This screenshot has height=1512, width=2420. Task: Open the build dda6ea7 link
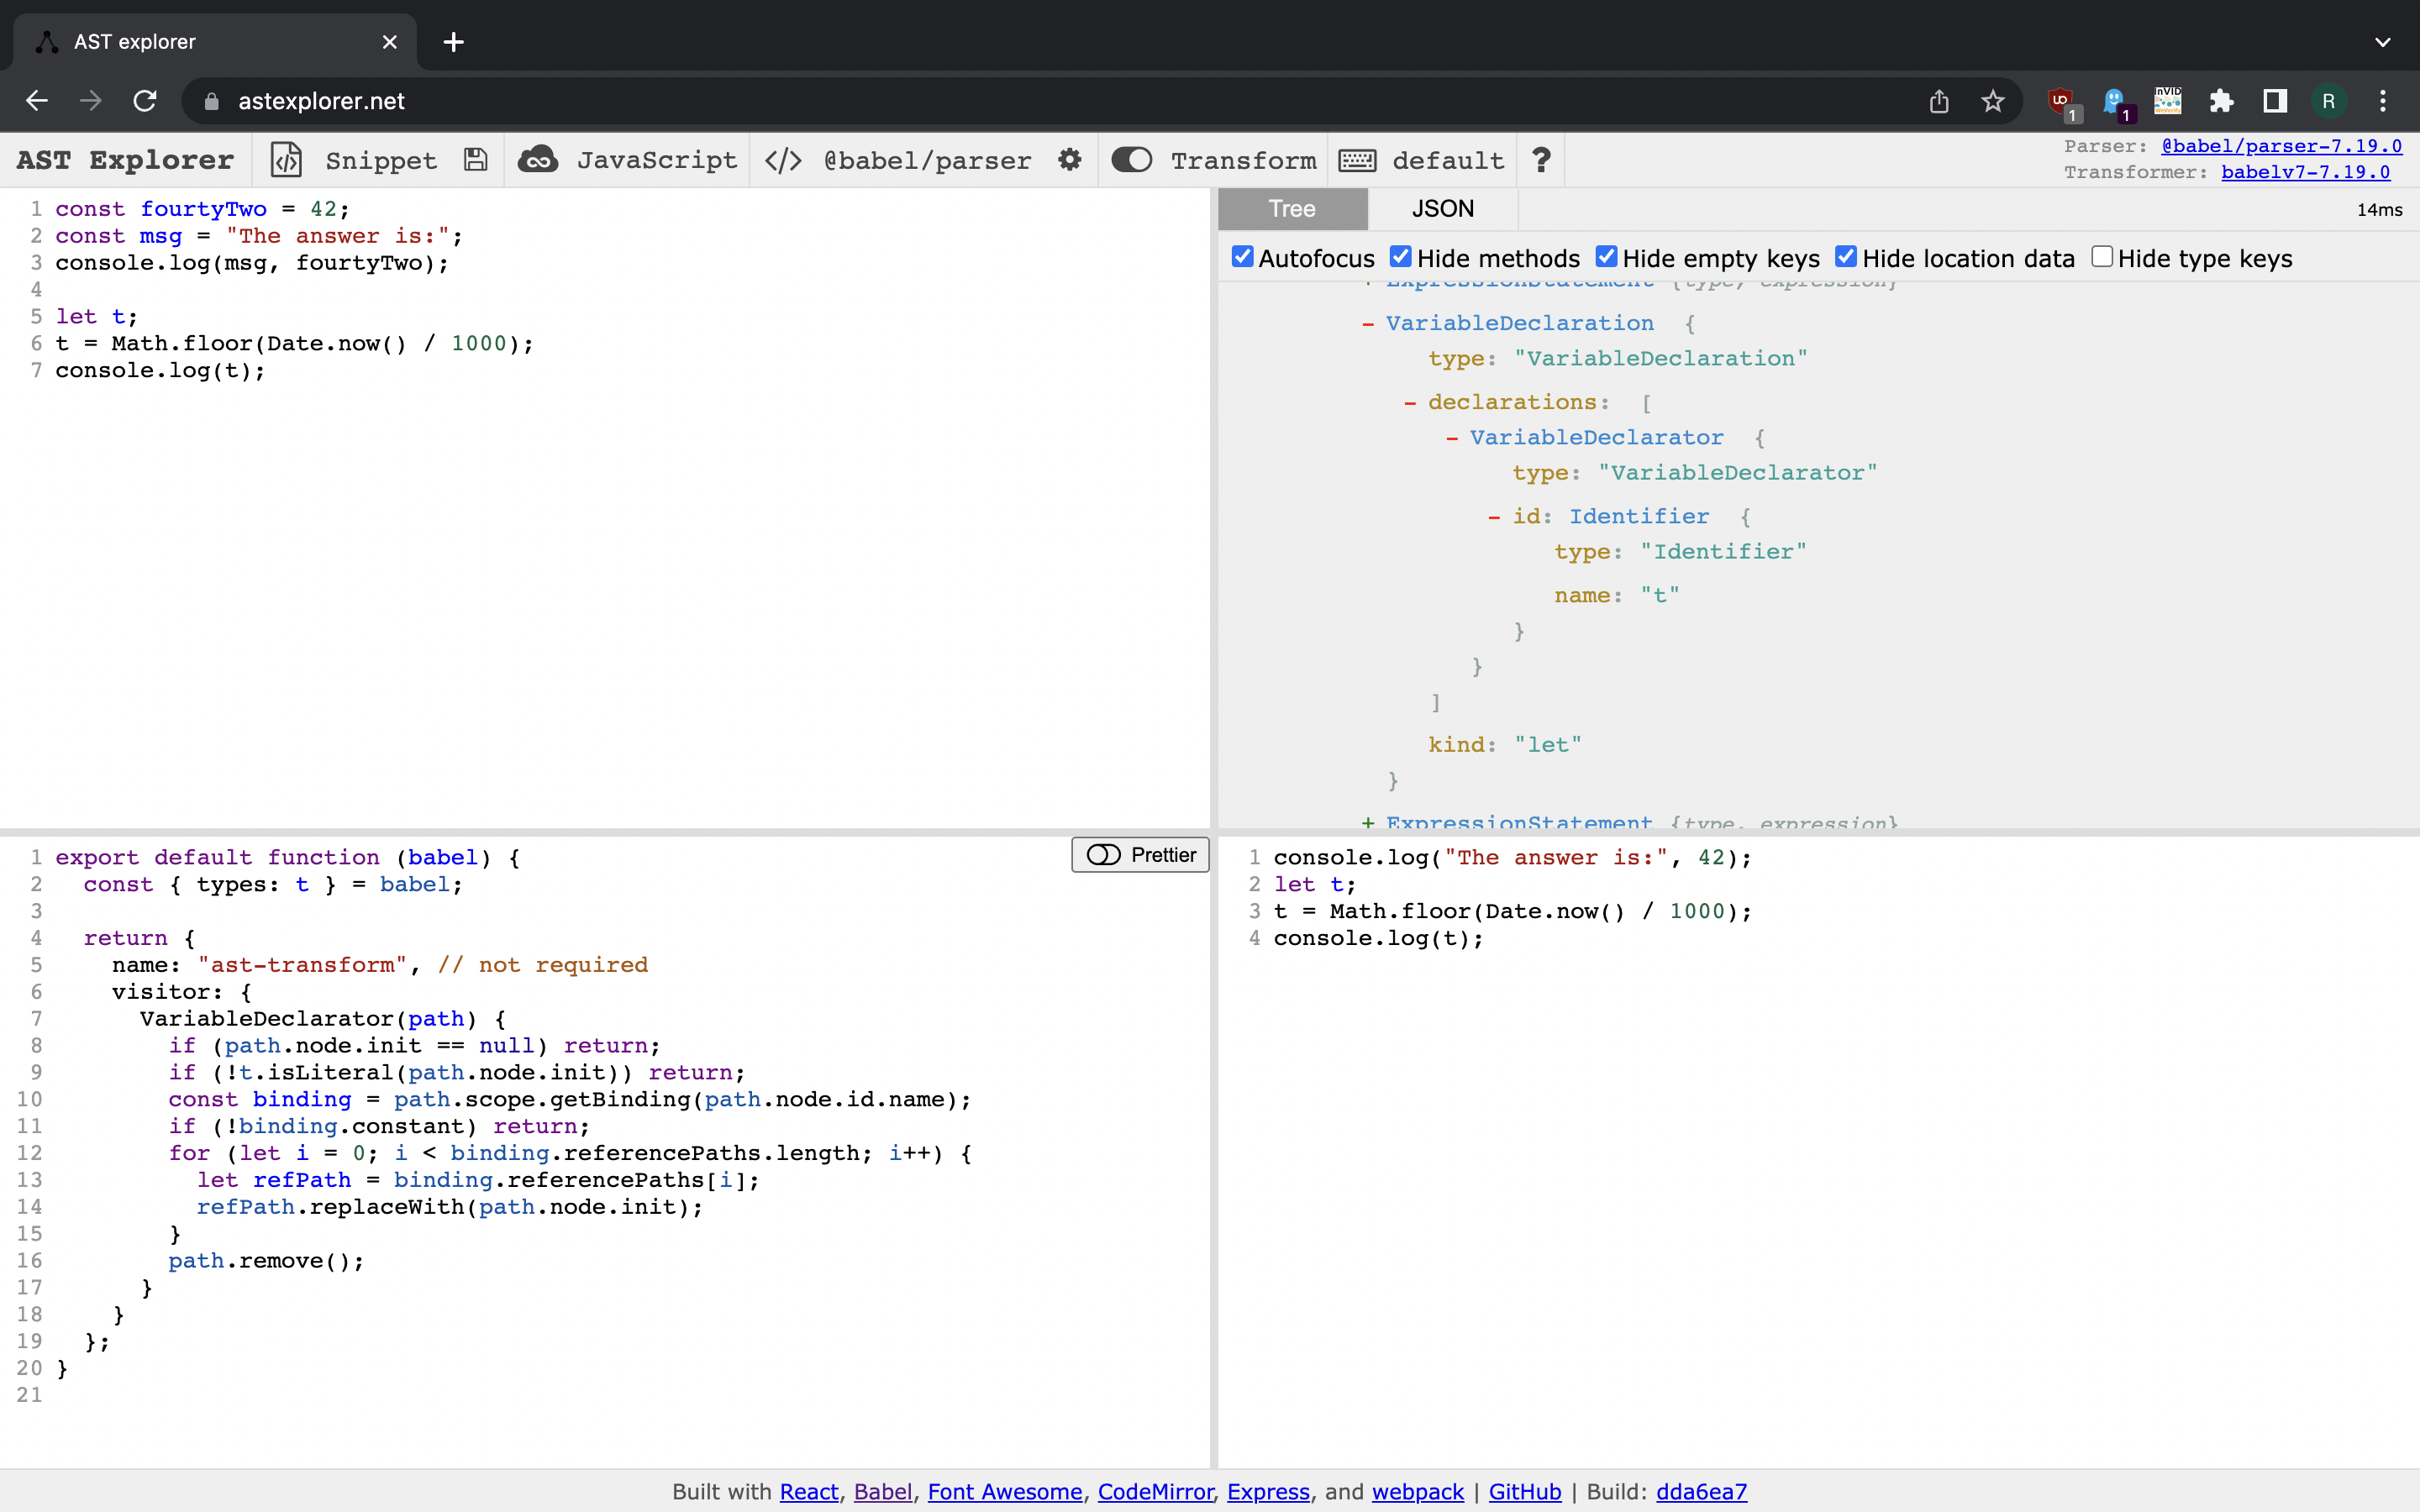1701,1491
